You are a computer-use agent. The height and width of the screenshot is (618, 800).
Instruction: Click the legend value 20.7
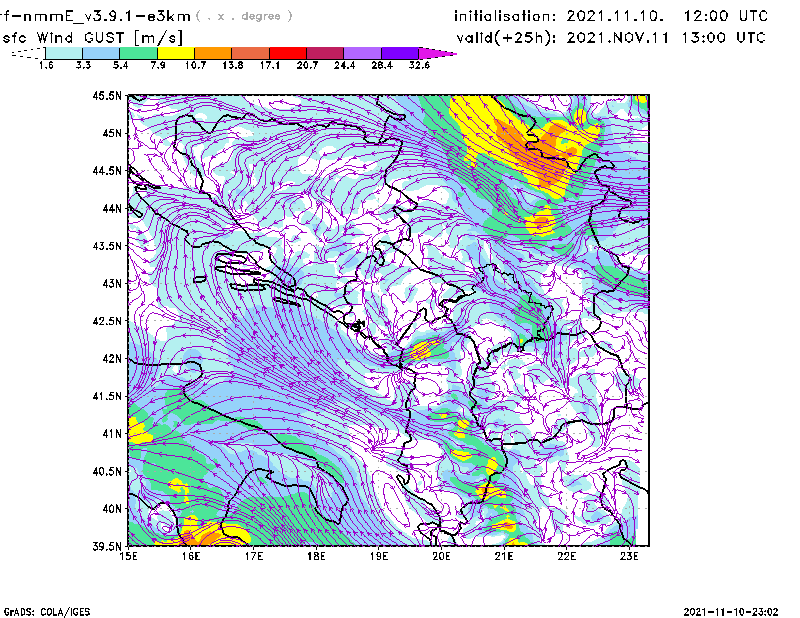pos(307,65)
